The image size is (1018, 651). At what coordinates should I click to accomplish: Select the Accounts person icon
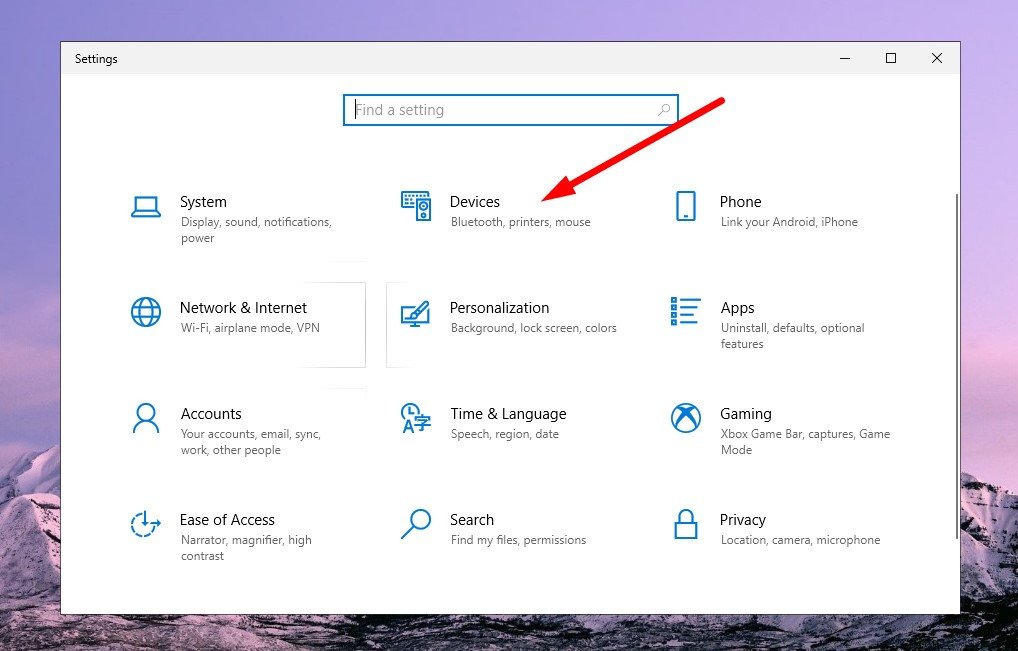click(x=145, y=419)
